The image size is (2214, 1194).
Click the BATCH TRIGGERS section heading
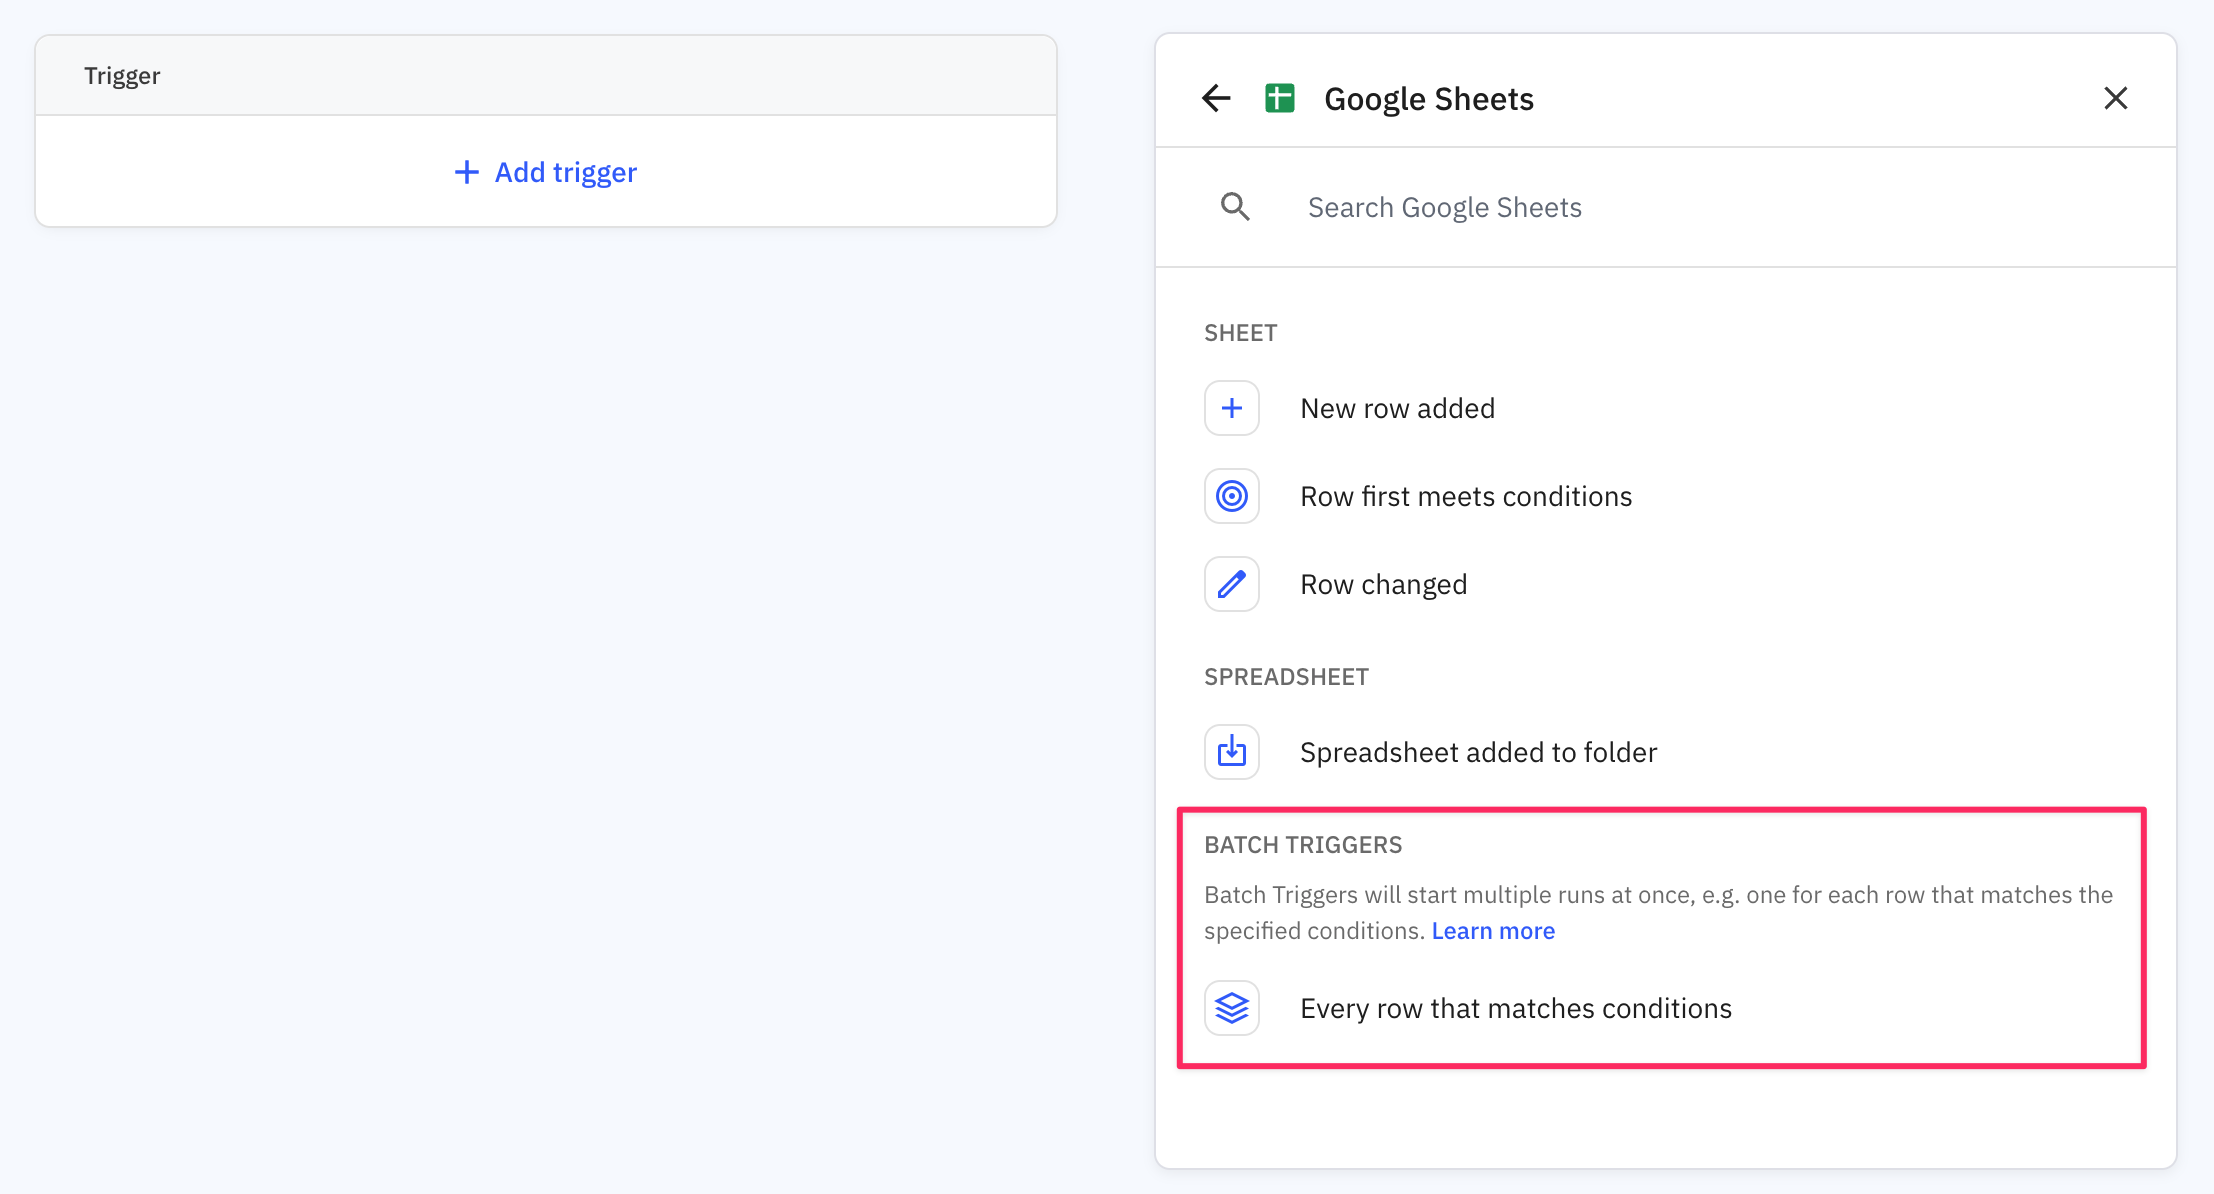(1303, 844)
